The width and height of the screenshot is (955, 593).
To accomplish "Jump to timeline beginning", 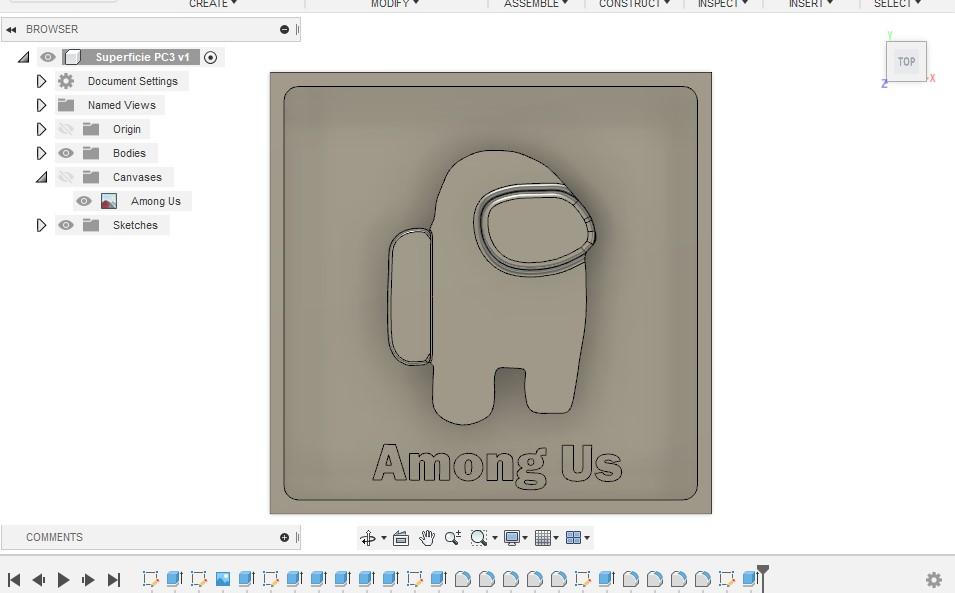I will [x=14, y=580].
